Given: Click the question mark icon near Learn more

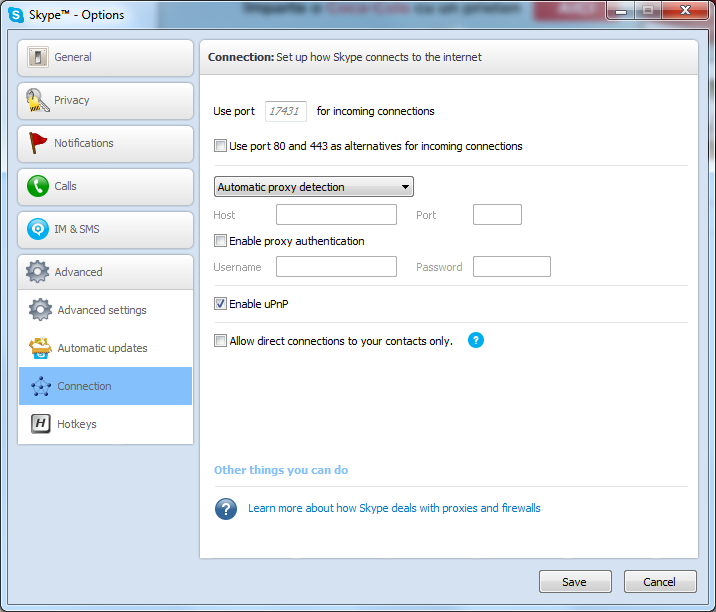Looking at the screenshot, I should pyautogui.click(x=226, y=509).
